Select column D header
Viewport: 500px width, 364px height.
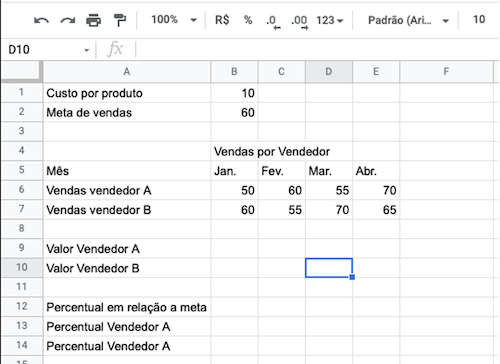(x=329, y=72)
